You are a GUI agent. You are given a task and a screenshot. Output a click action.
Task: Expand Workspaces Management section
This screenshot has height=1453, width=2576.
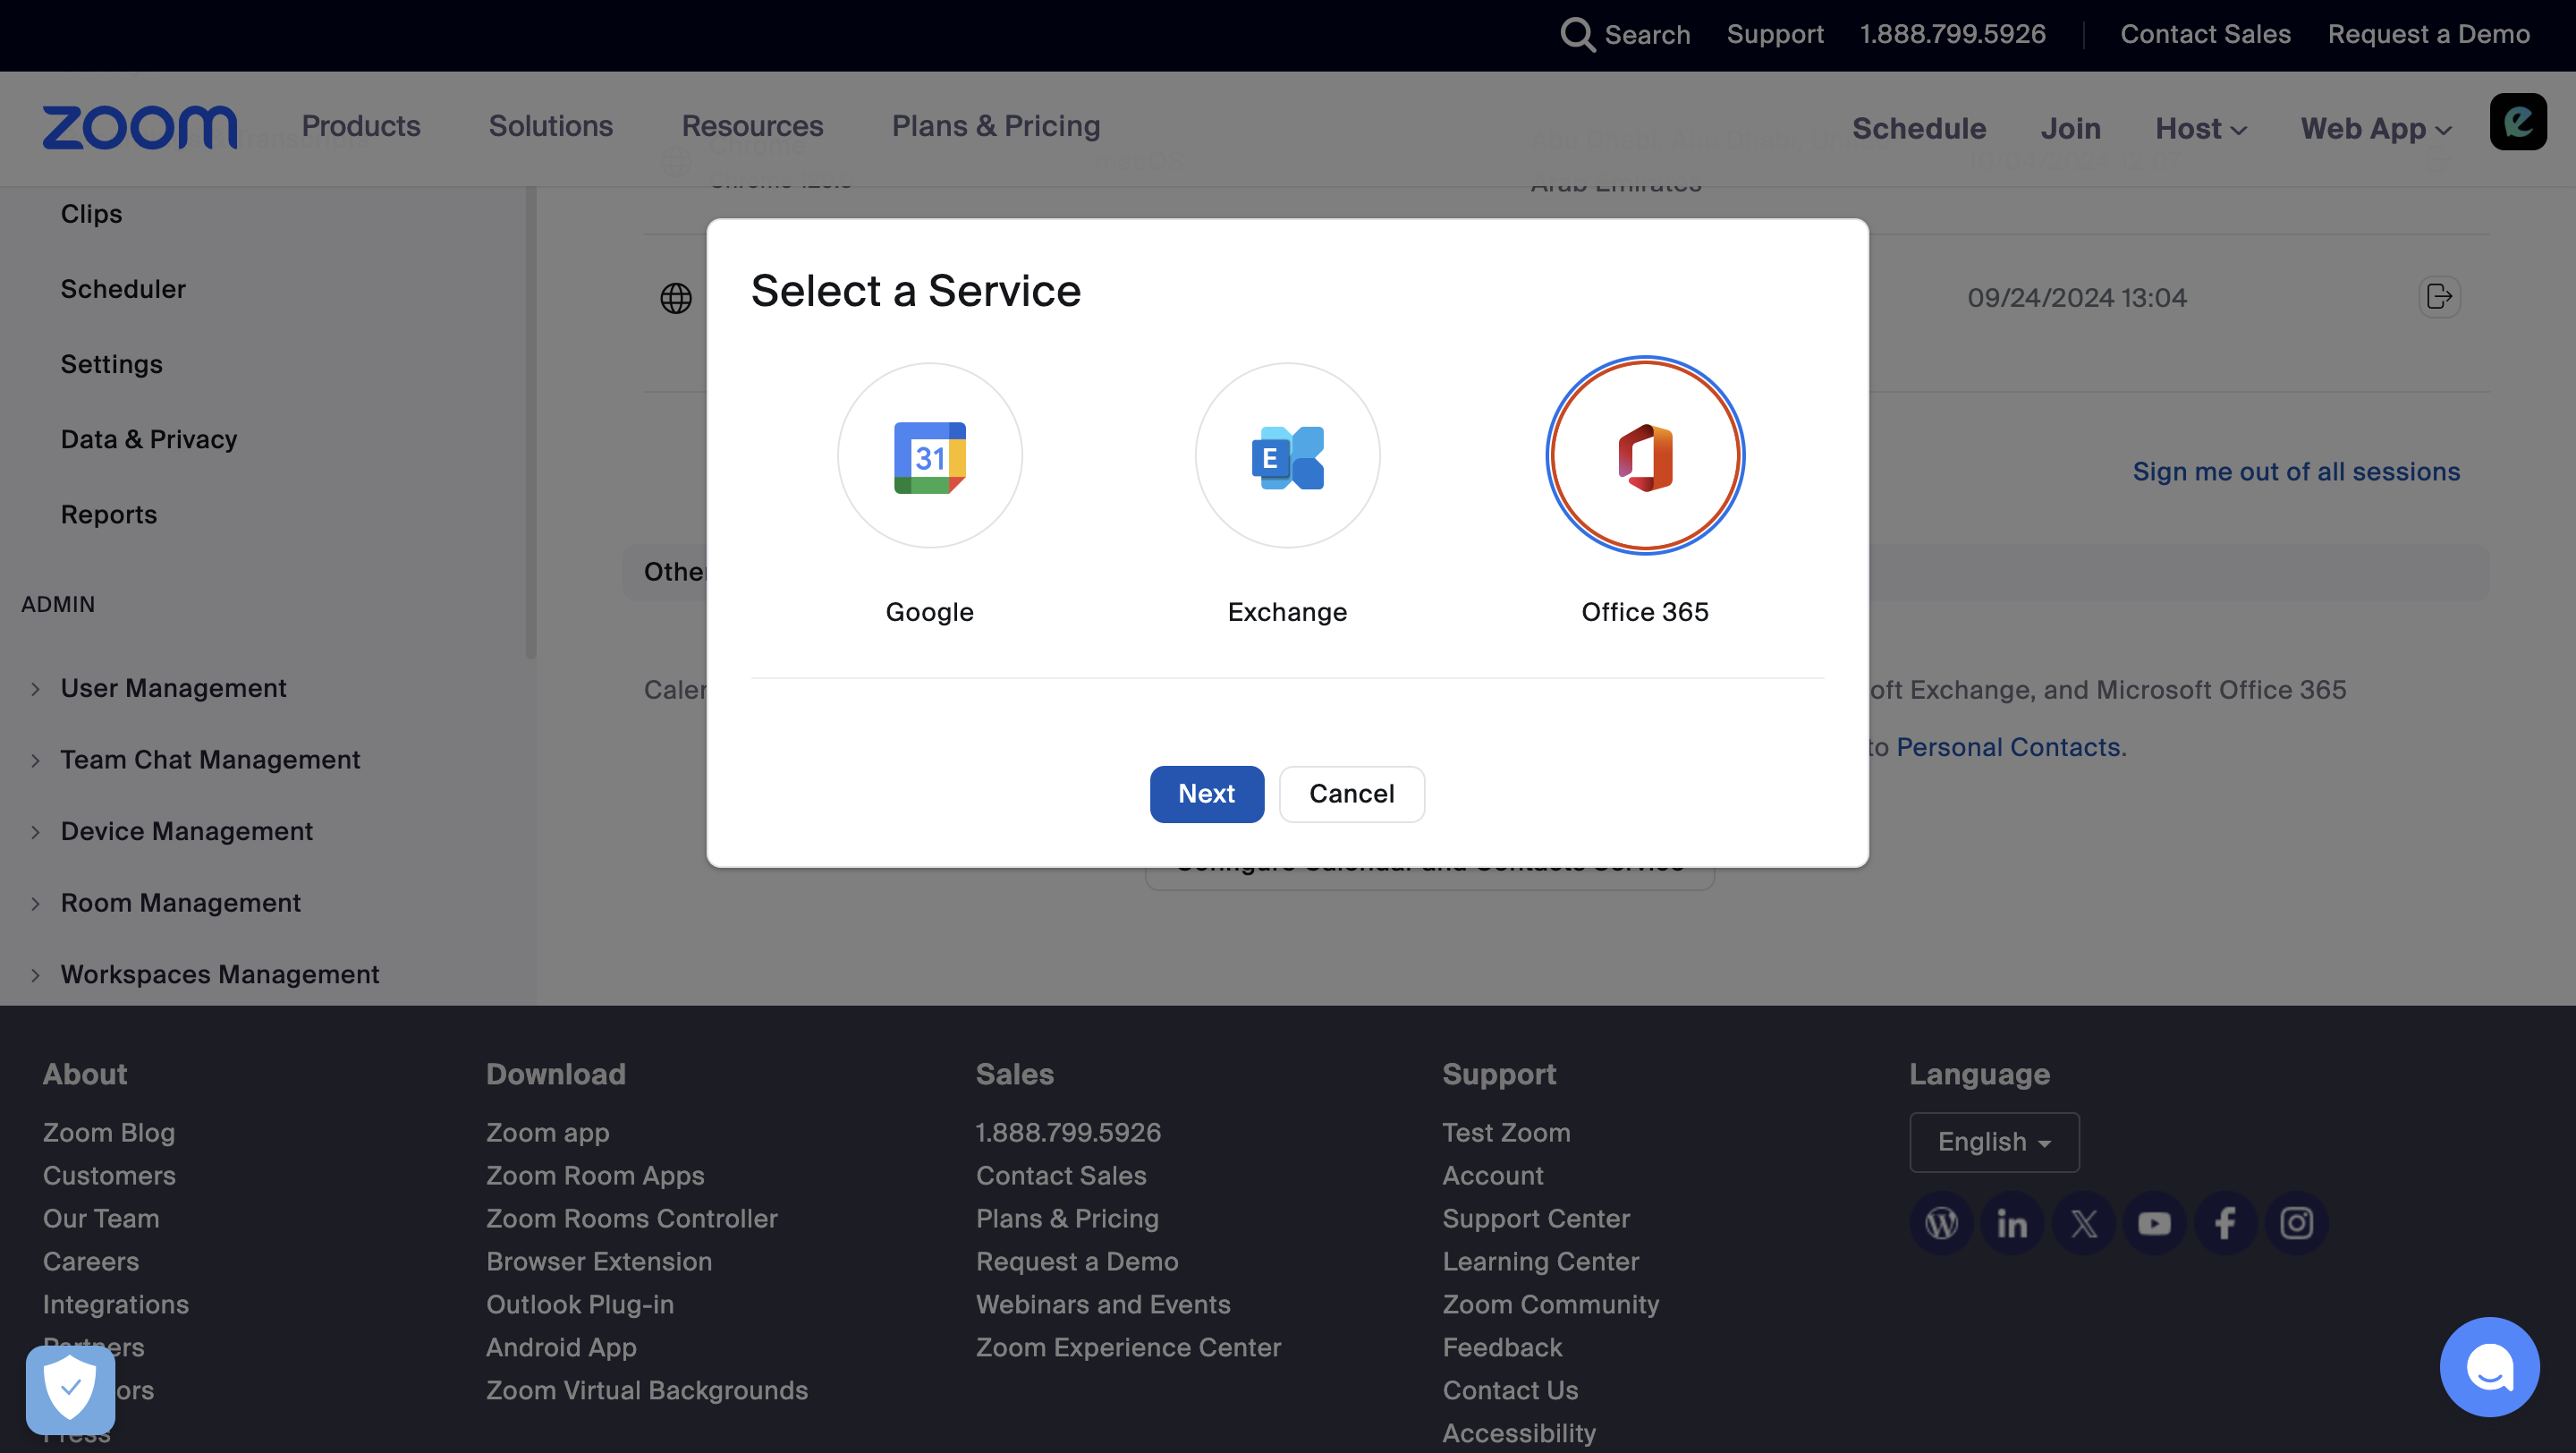(x=219, y=974)
